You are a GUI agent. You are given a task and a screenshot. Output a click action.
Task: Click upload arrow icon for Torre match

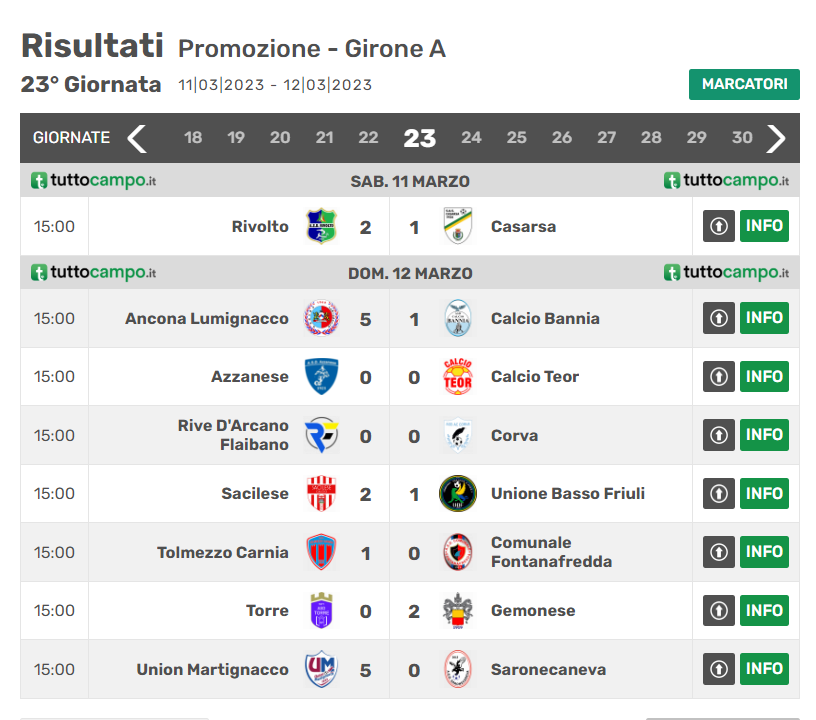(718, 611)
